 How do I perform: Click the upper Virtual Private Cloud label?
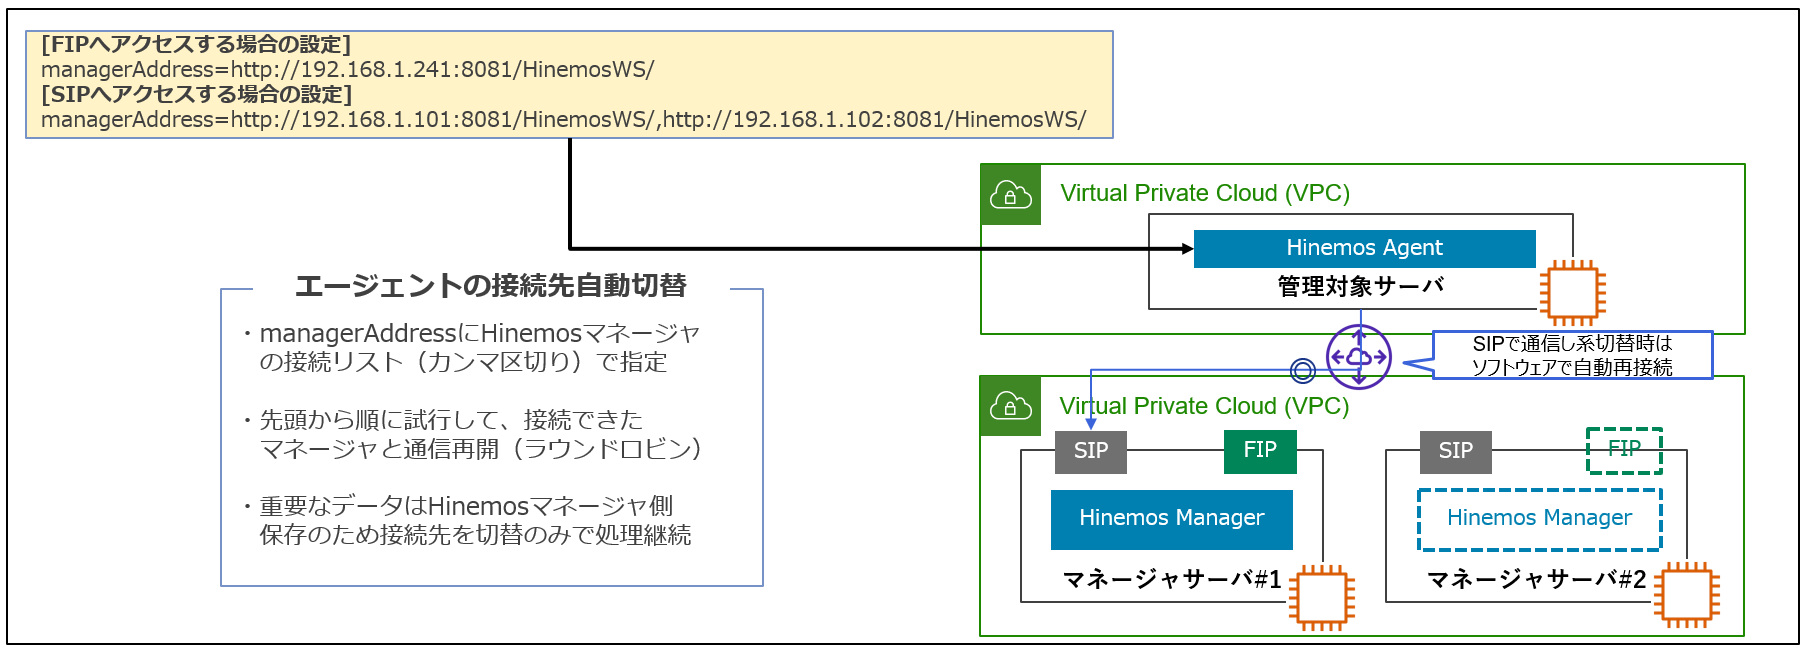(1205, 193)
